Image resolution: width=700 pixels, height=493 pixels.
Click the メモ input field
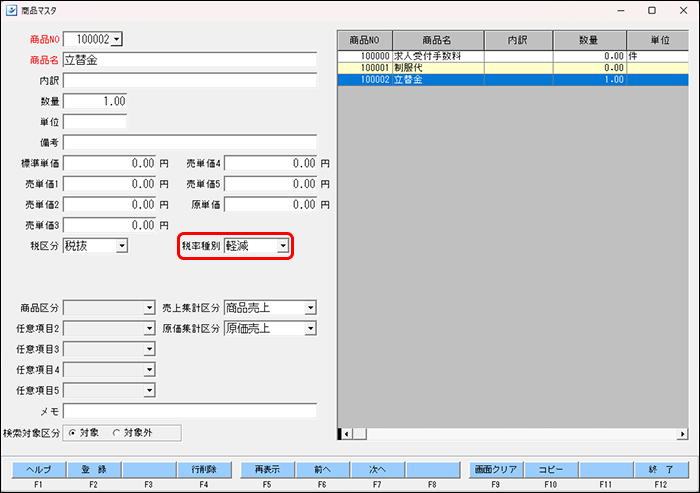pos(190,411)
